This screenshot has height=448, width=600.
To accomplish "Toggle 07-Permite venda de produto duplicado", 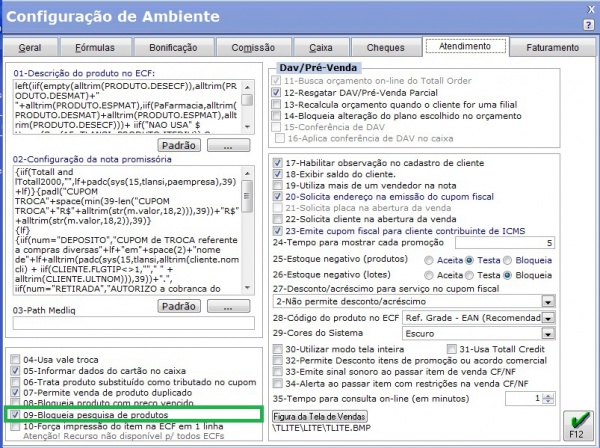I will click(15, 393).
